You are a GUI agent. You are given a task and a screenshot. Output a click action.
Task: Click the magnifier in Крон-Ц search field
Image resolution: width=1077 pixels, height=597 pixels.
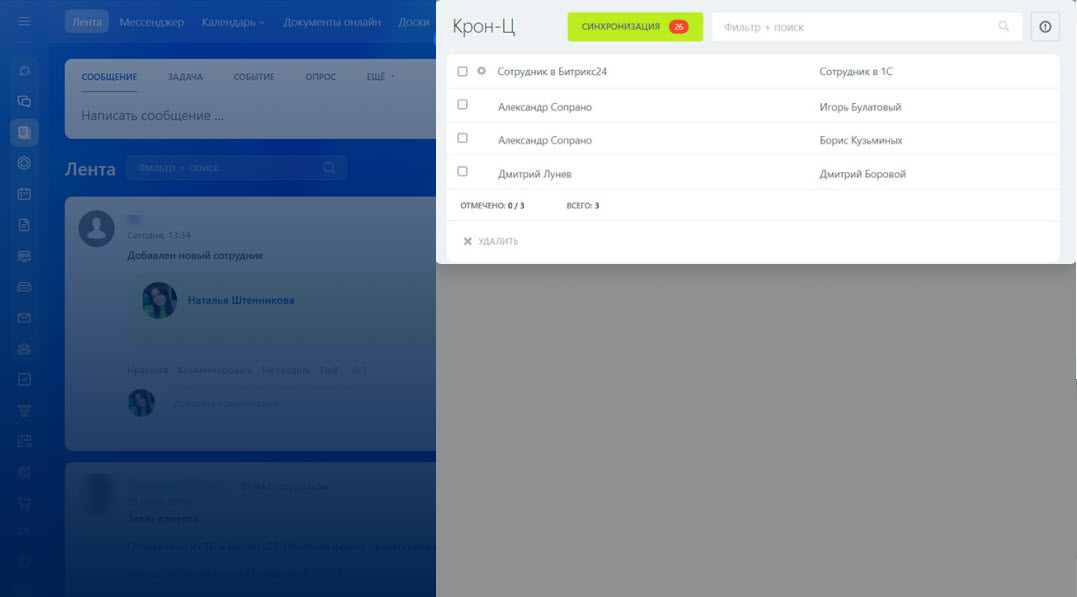(1004, 26)
